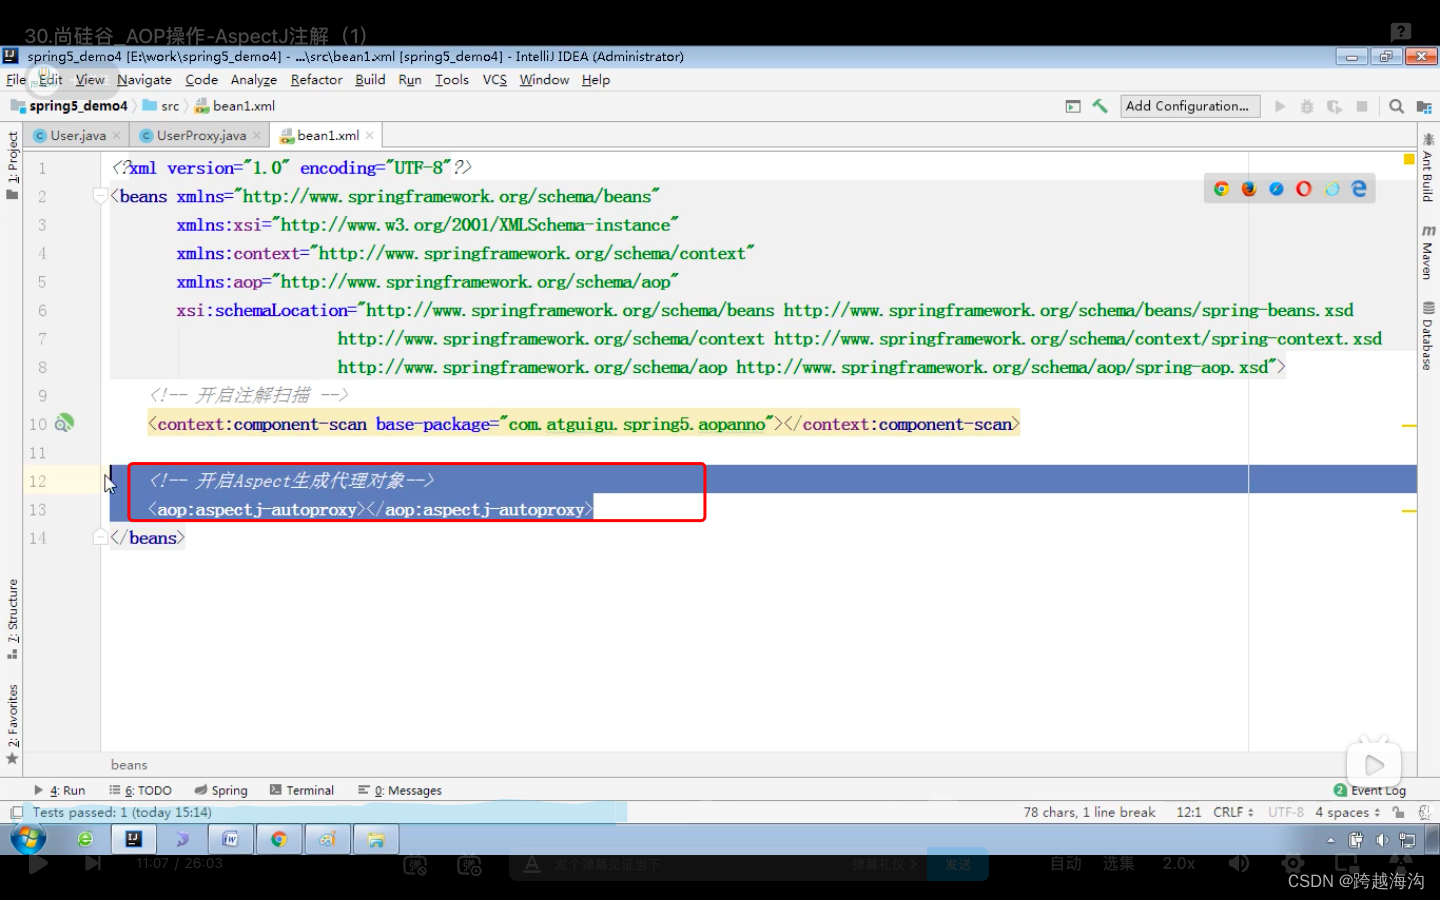Open Word document taskbar icon
Image resolution: width=1440 pixels, height=900 pixels.
(231, 839)
